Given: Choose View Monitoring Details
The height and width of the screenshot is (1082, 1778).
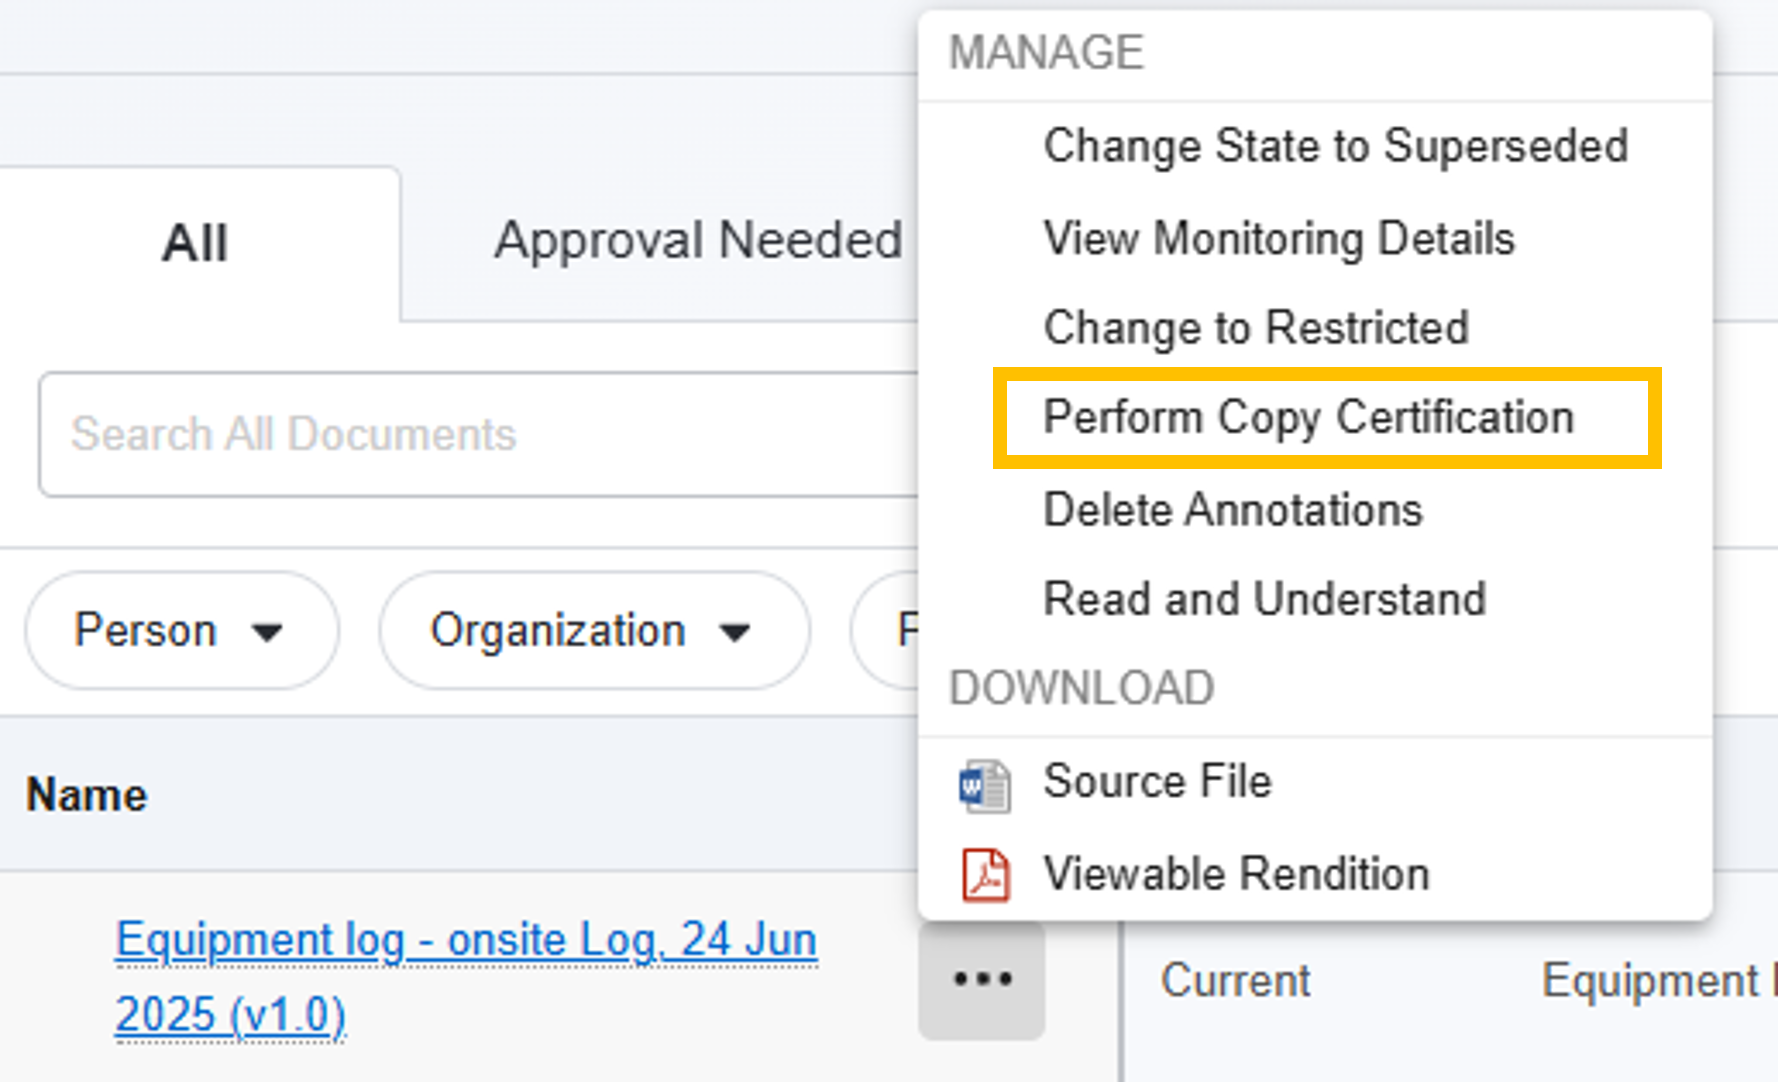Looking at the screenshot, I should pyautogui.click(x=1278, y=239).
